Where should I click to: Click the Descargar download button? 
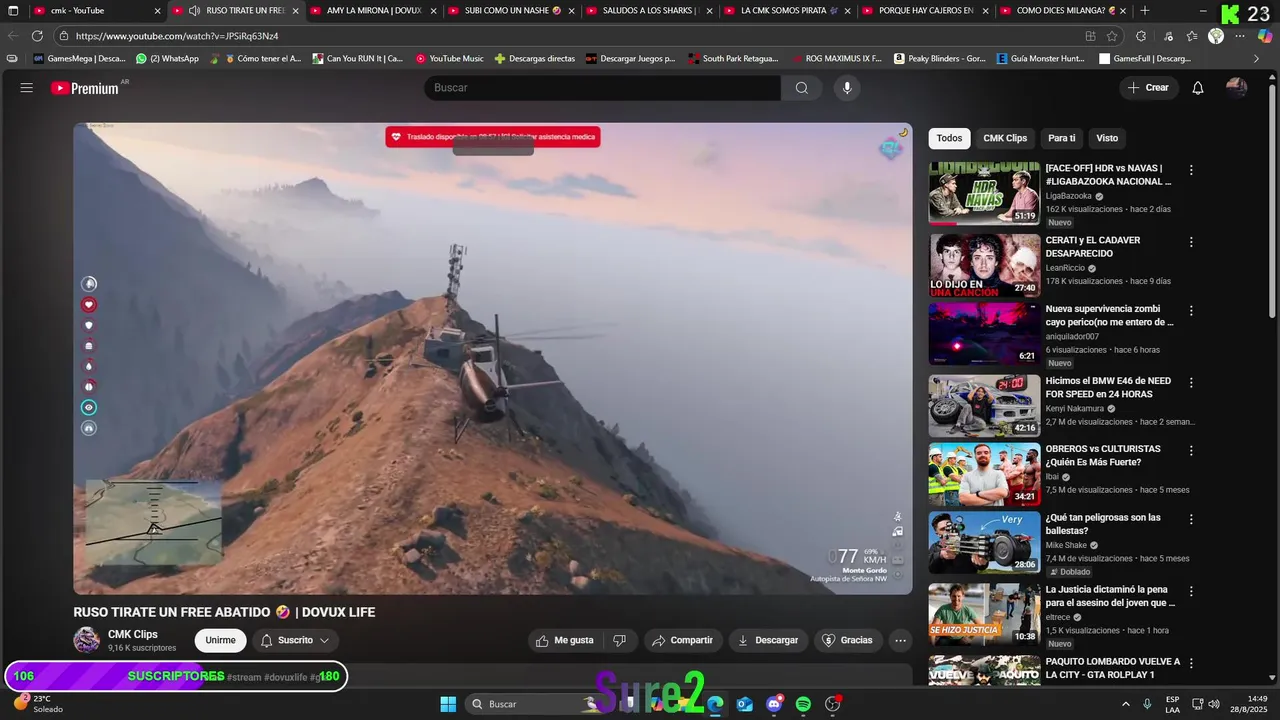768,640
